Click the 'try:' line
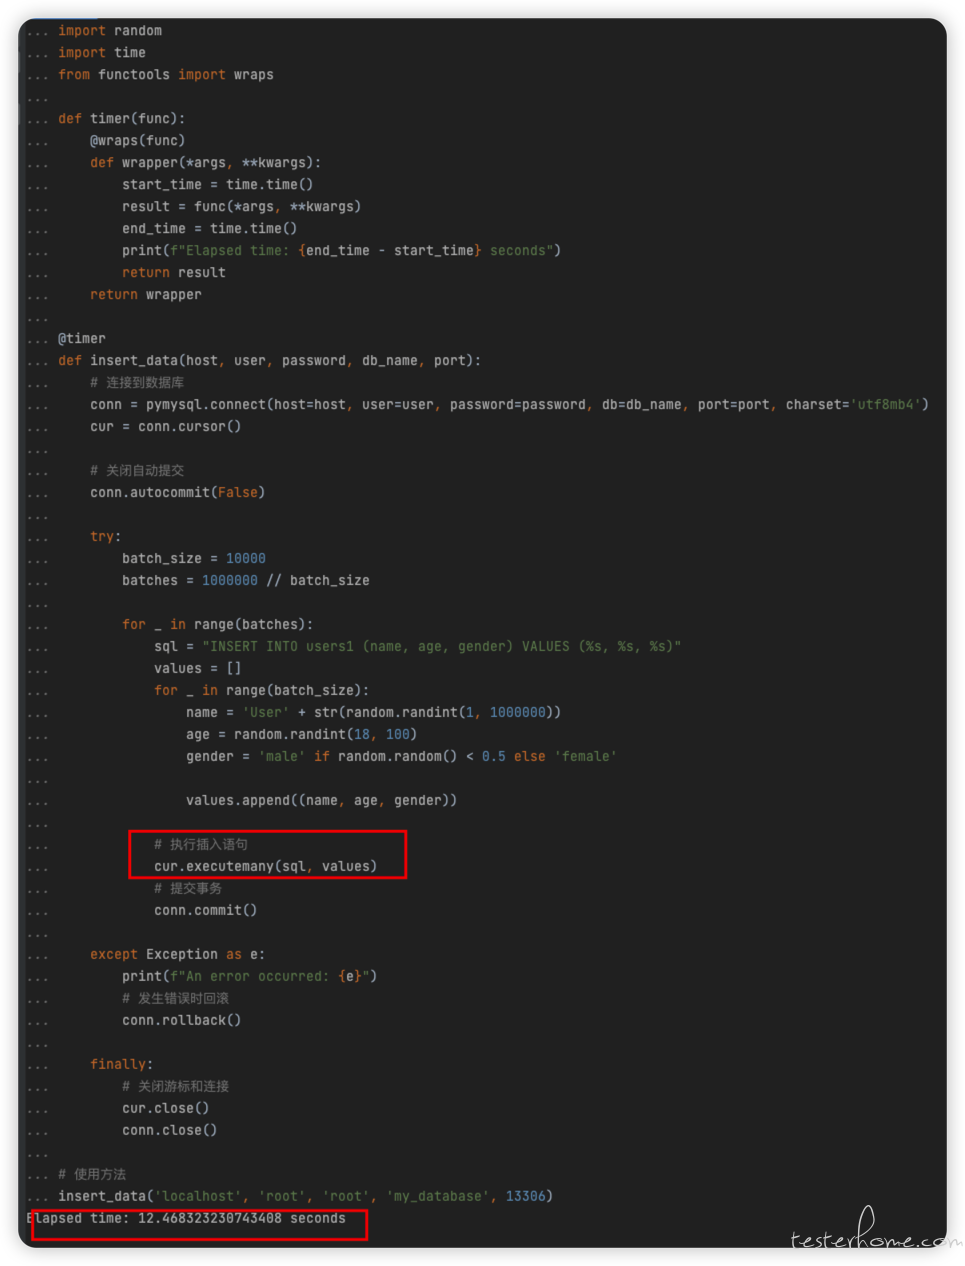The image size is (965, 1266). [x=106, y=537]
